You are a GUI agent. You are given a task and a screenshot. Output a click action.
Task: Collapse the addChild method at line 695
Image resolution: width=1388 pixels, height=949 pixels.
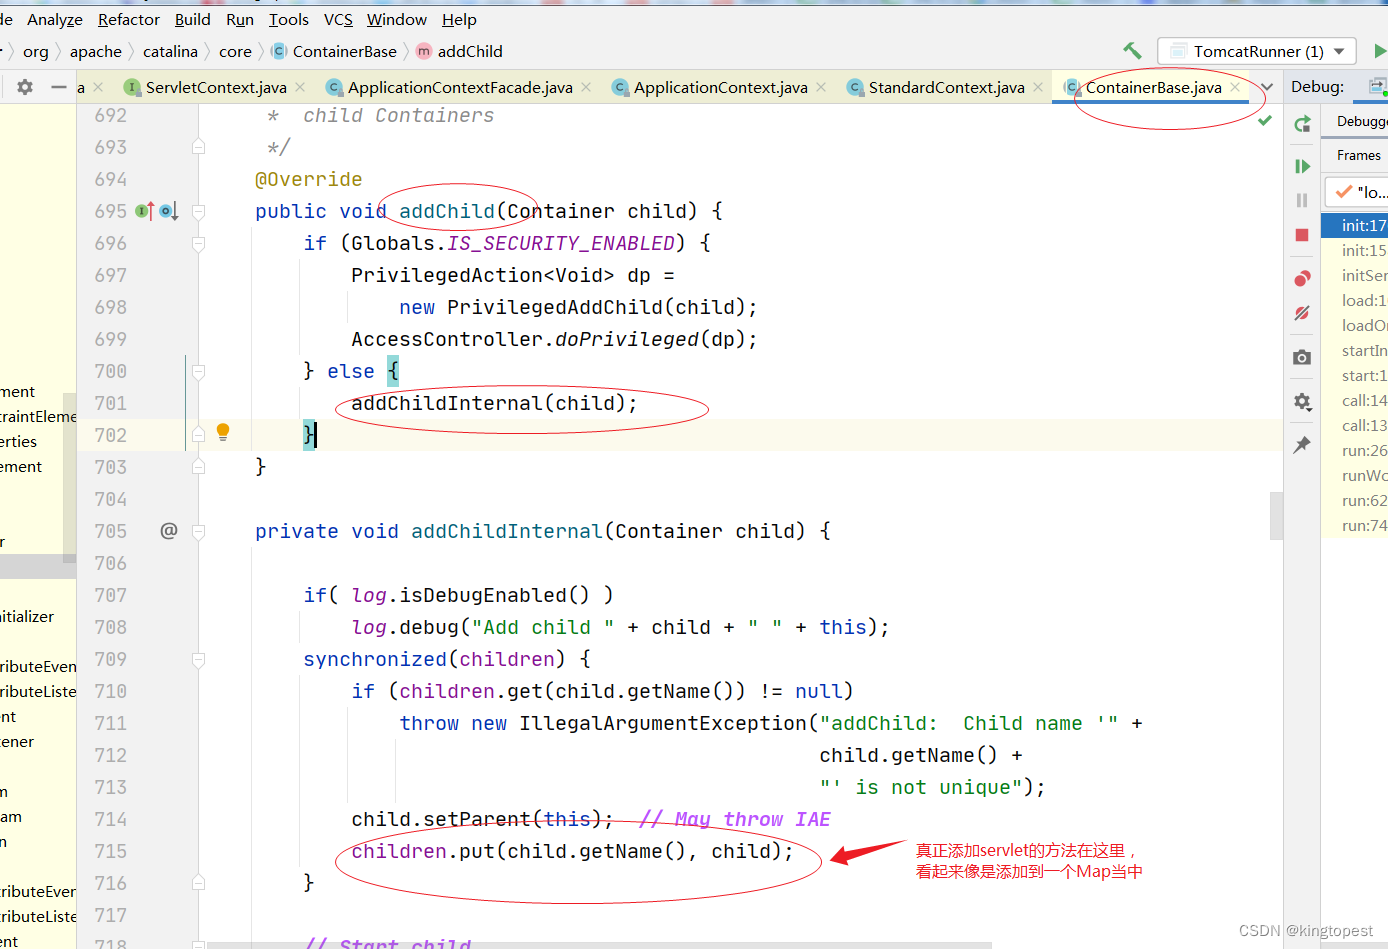[x=198, y=211]
